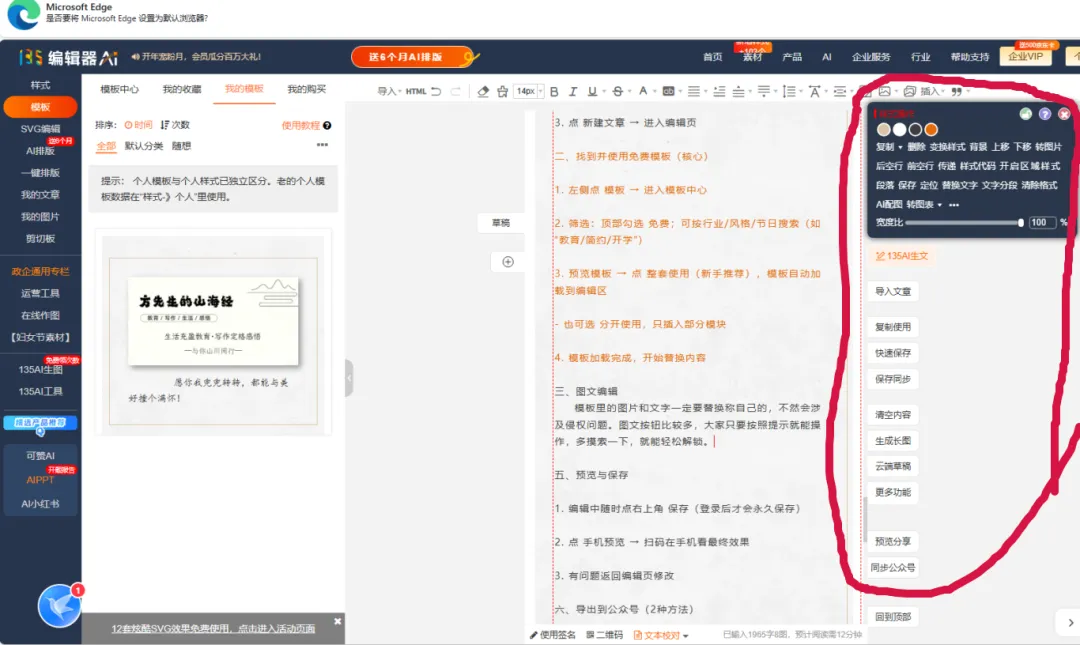Add a new draft with the plus icon
Screen dimensions: 1080x645
click(508, 262)
